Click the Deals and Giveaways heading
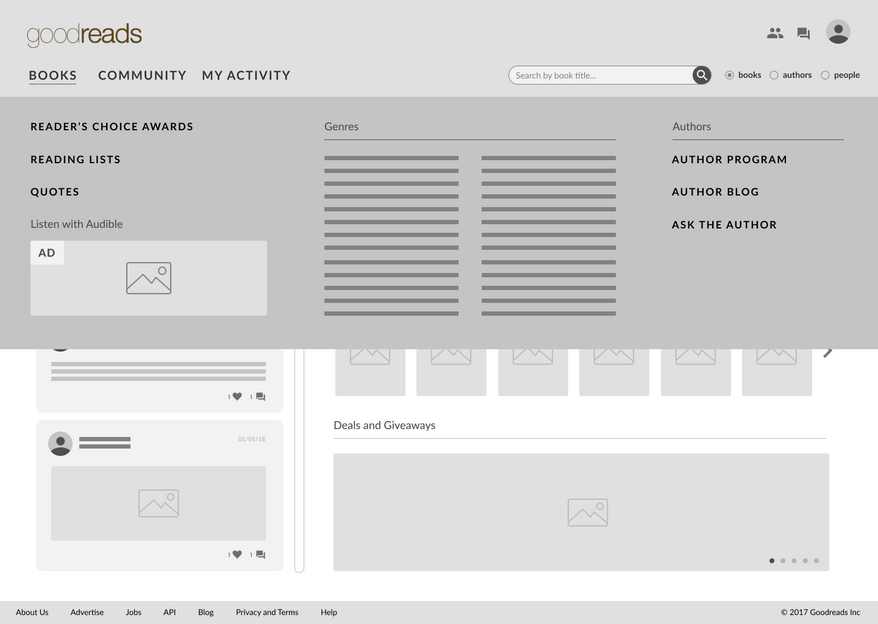This screenshot has height=624, width=878. coord(385,425)
